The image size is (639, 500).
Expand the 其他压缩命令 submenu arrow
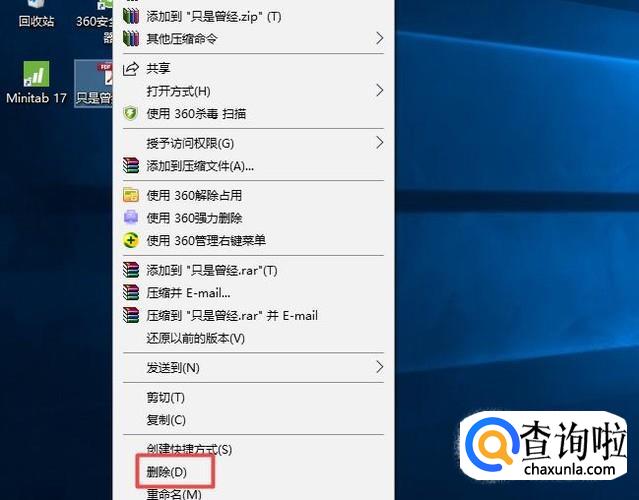coord(379,38)
